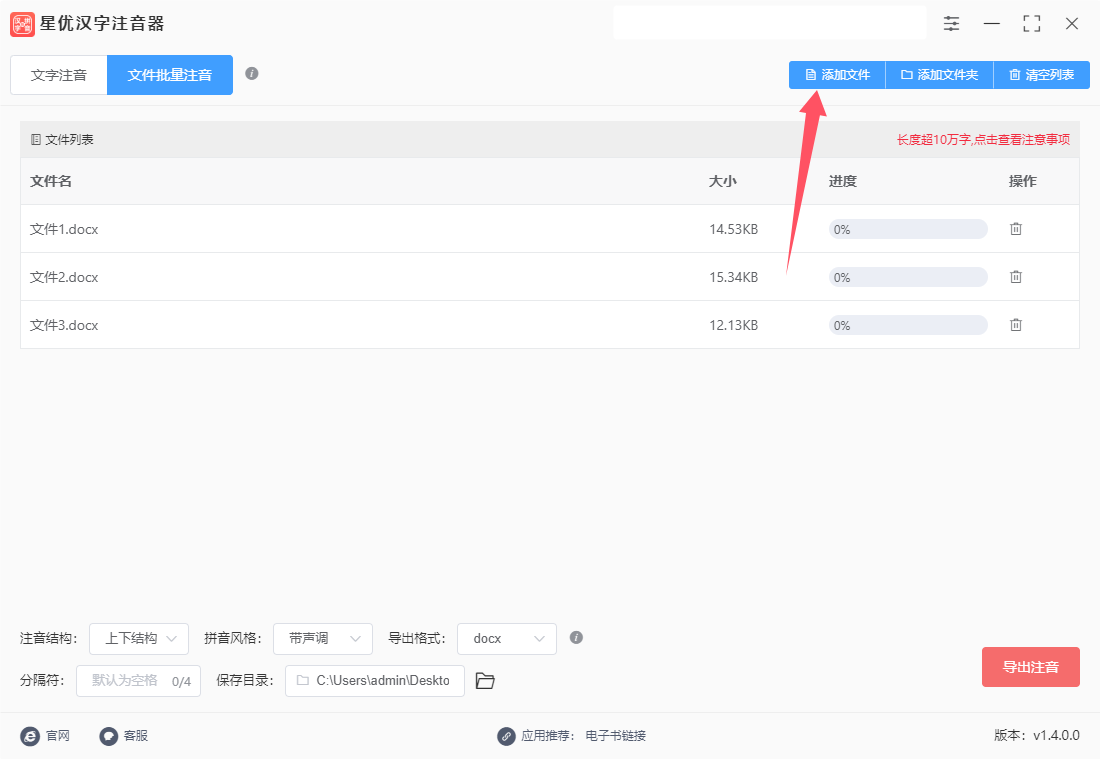Switch to the 文字注音 tab

tap(59, 75)
